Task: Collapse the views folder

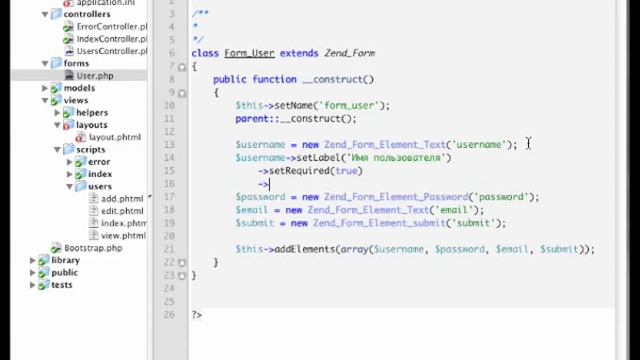Action: (45, 100)
